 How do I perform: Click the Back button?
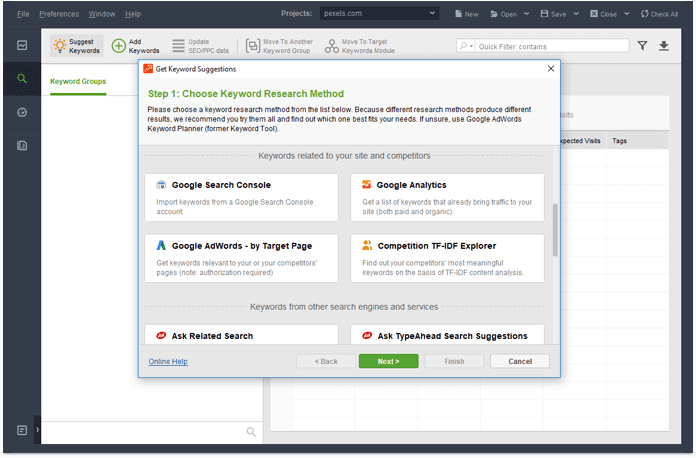[326, 361]
